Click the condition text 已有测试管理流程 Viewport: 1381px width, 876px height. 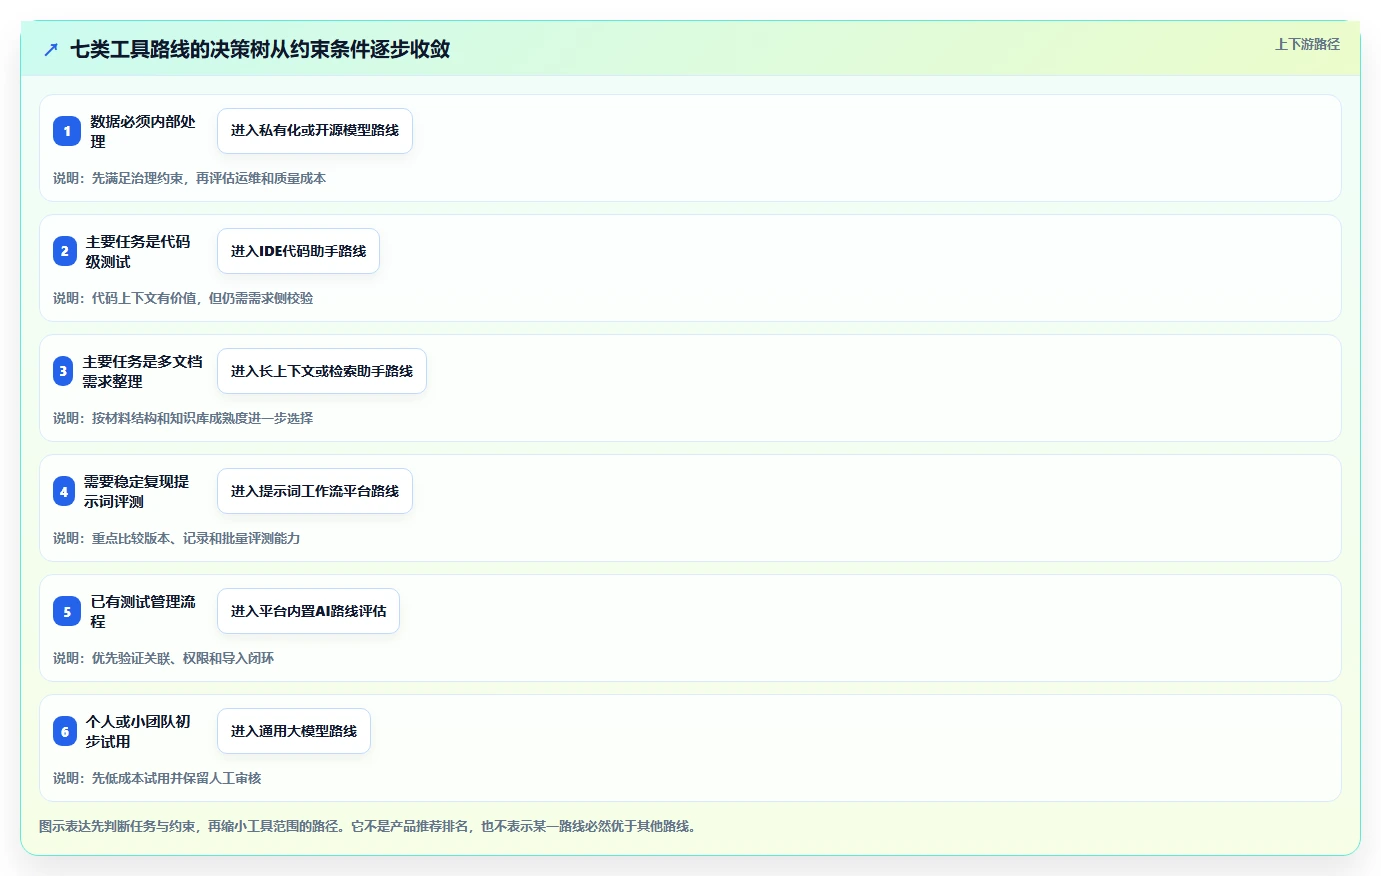(x=143, y=611)
